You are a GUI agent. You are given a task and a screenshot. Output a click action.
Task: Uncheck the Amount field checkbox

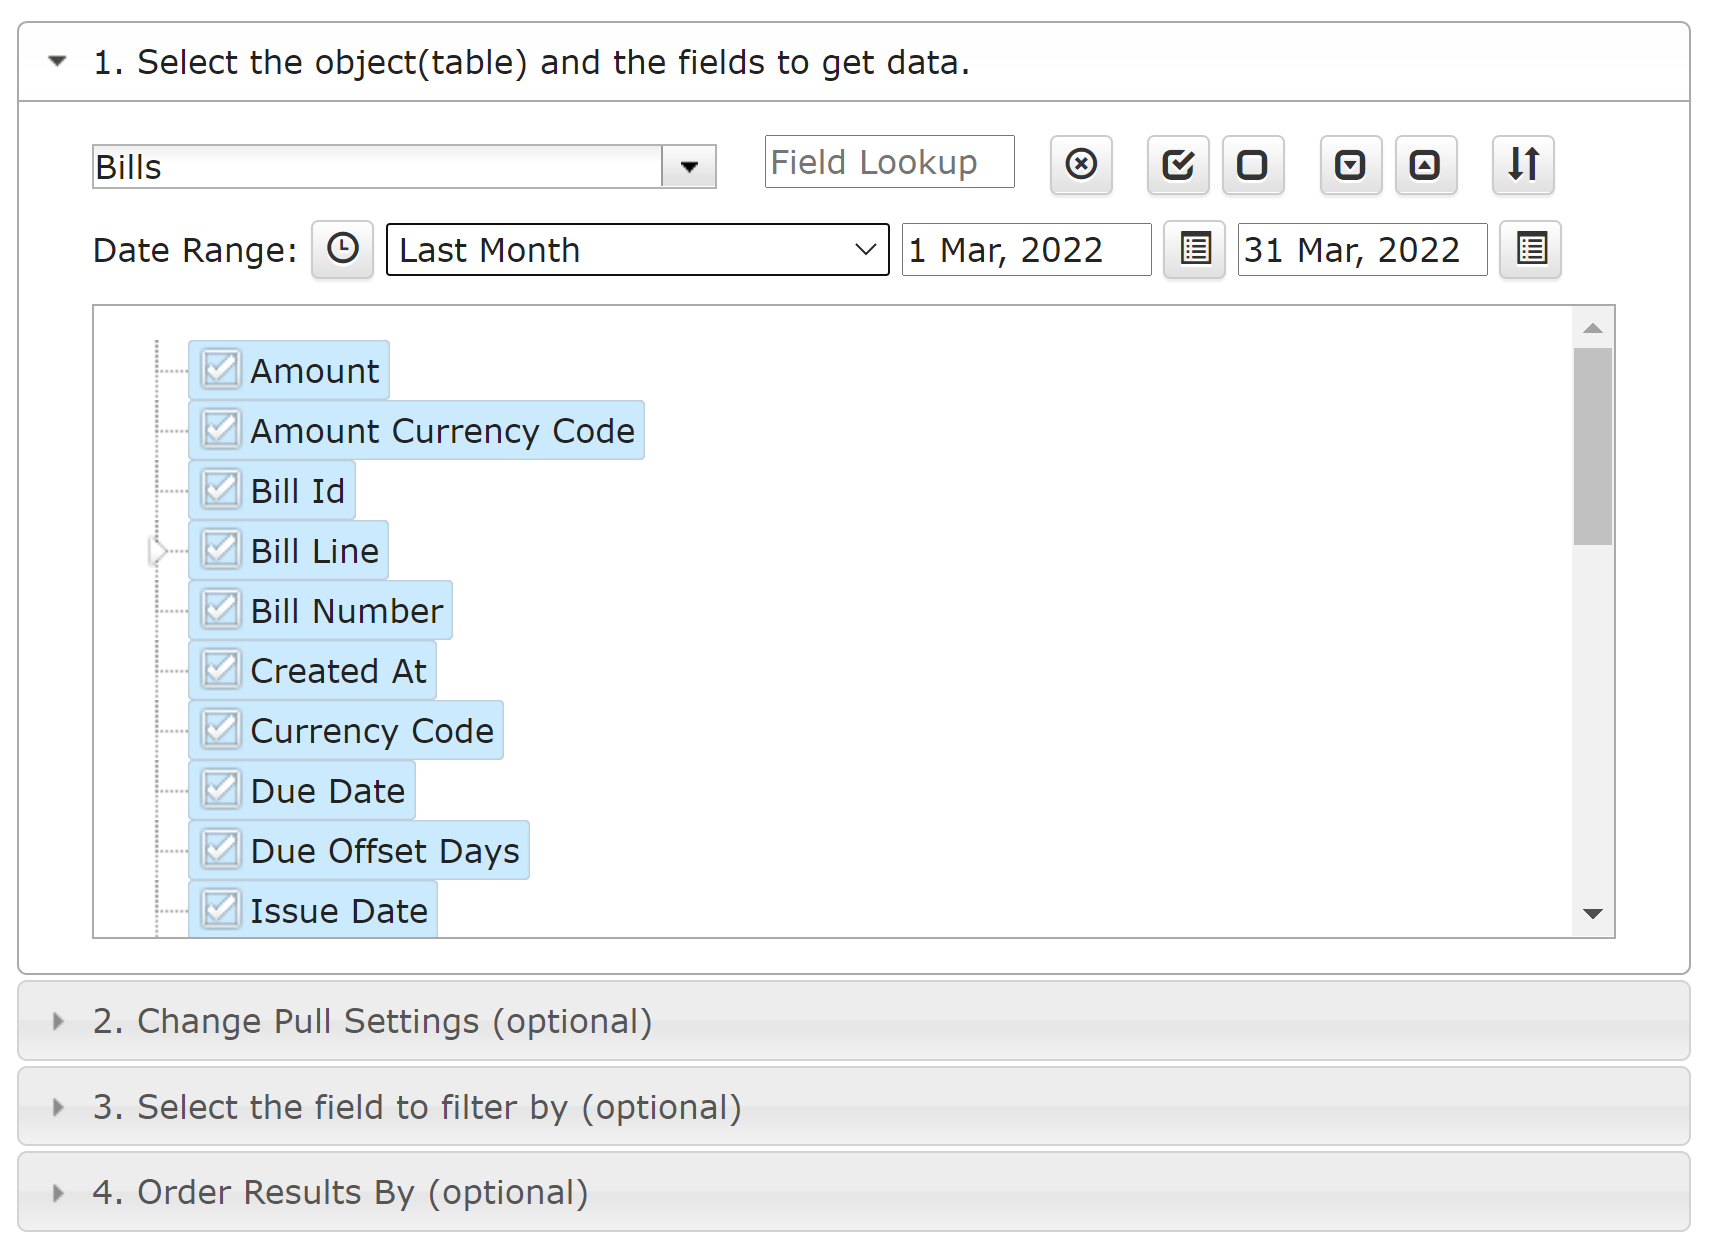220,369
